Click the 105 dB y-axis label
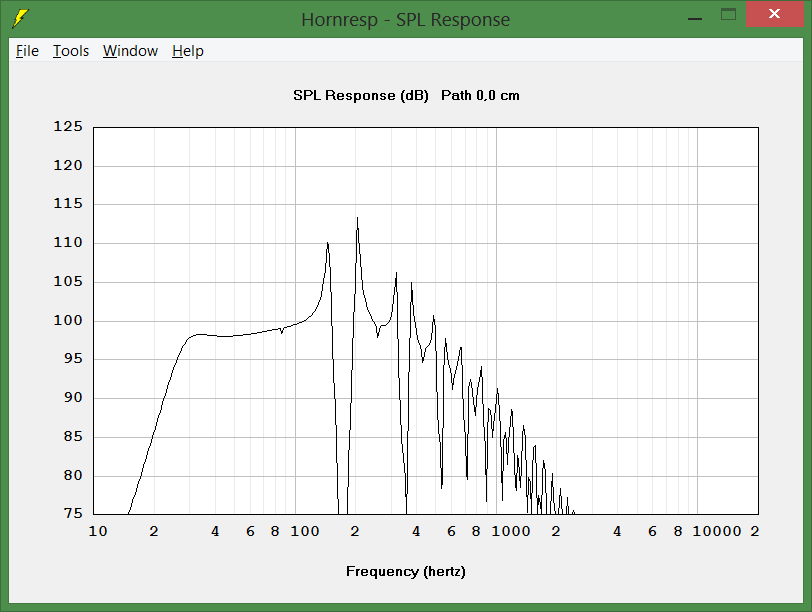Image resolution: width=812 pixels, height=612 pixels. click(x=68, y=281)
